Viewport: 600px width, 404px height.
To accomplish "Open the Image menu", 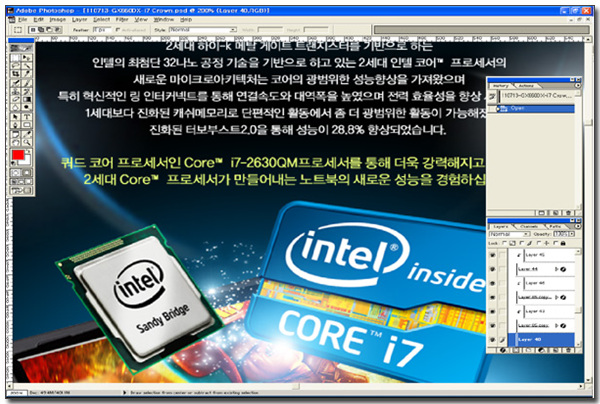I will point(57,20).
